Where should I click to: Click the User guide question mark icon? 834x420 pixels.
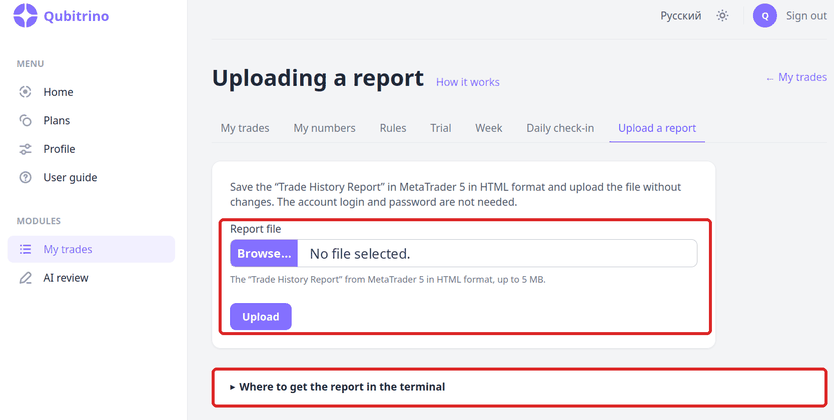pyautogui.click(x=25, y=177)
